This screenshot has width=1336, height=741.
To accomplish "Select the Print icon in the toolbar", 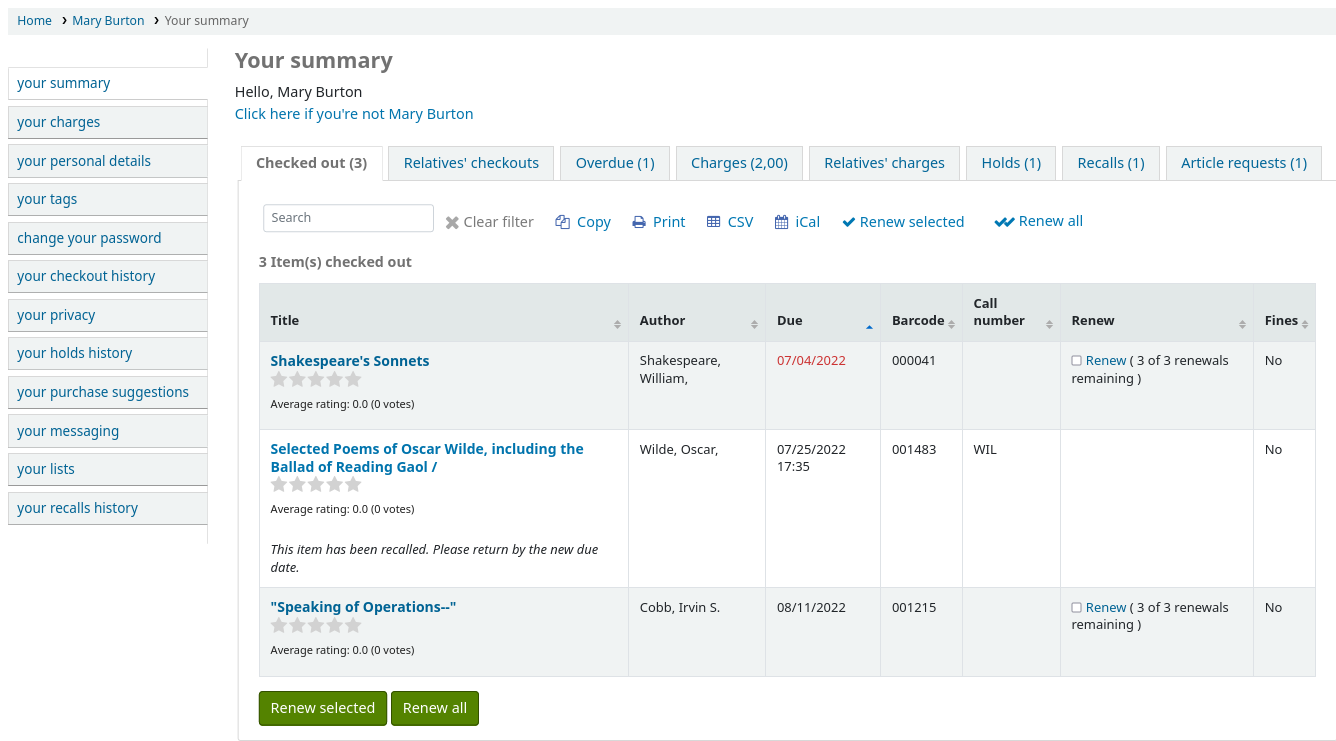I will tap(638, 221).
